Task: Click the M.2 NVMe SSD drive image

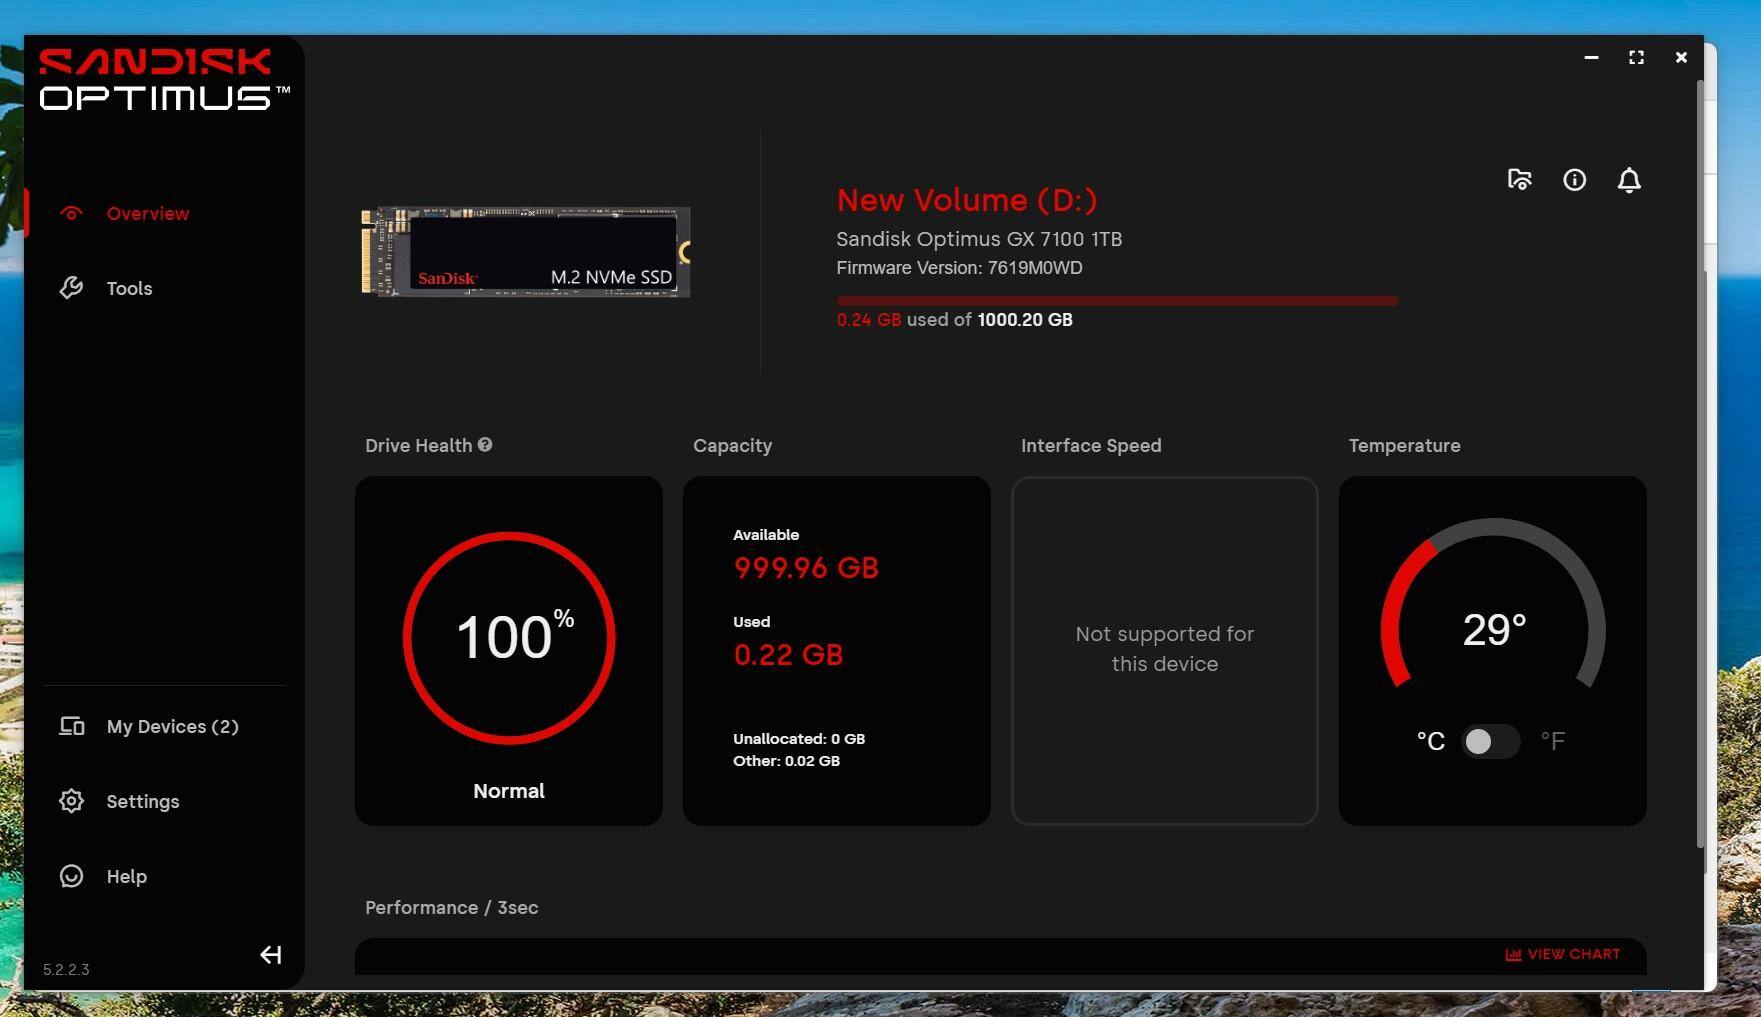Action: 526,252
